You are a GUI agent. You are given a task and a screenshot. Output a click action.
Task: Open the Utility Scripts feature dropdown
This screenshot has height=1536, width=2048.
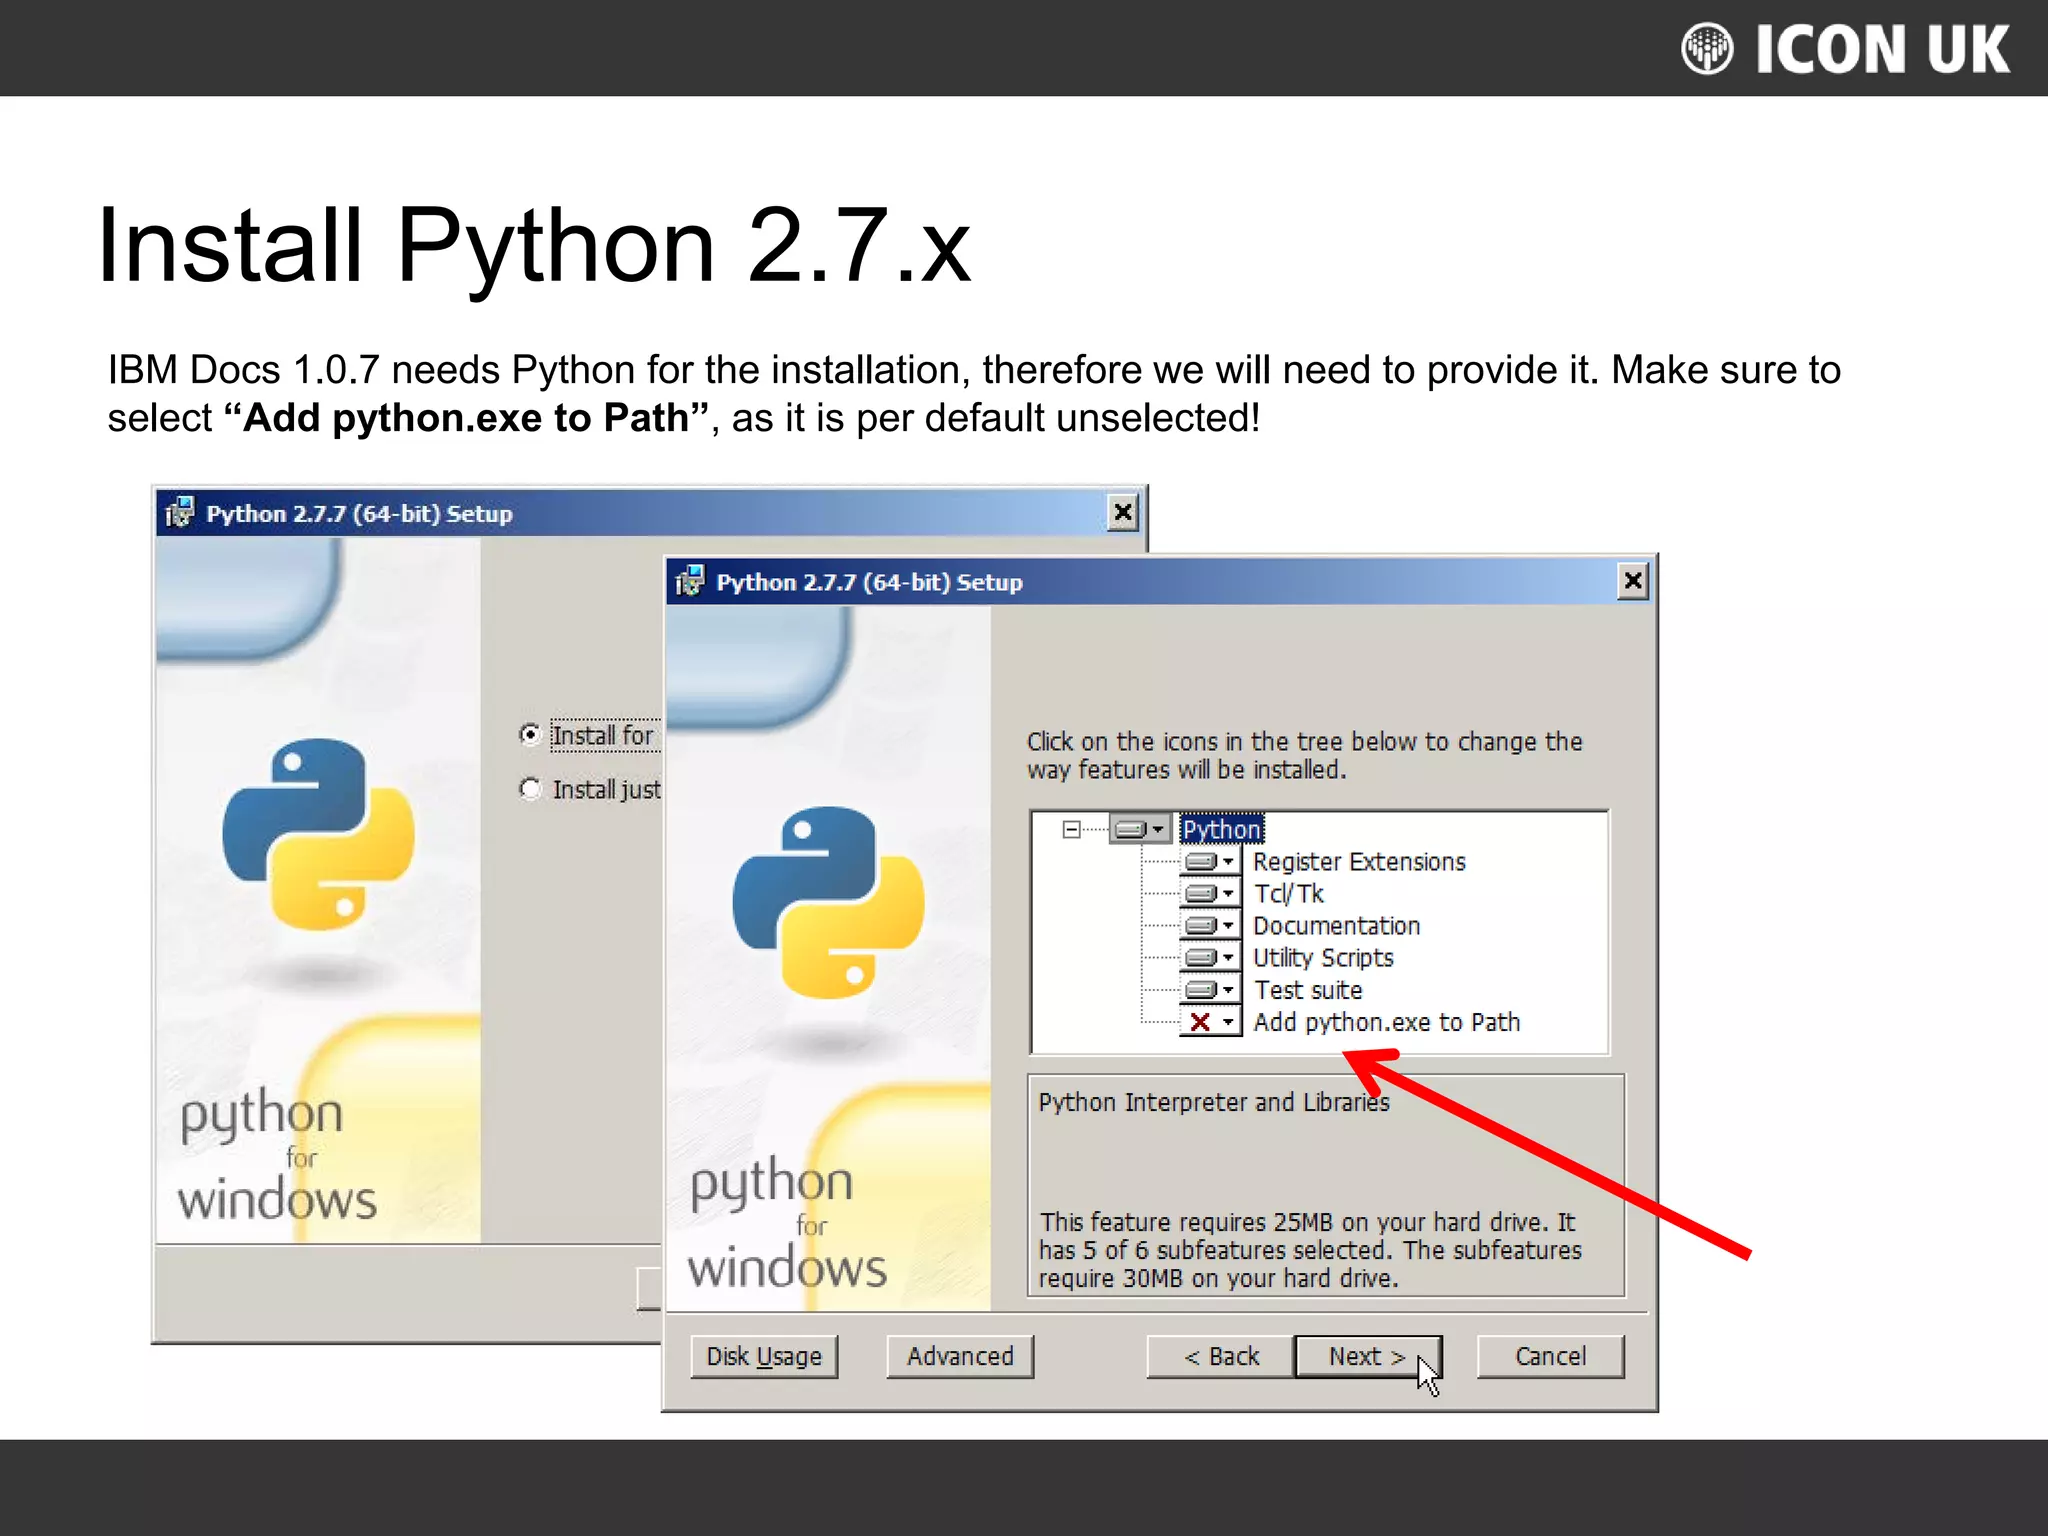(1211, 957)
